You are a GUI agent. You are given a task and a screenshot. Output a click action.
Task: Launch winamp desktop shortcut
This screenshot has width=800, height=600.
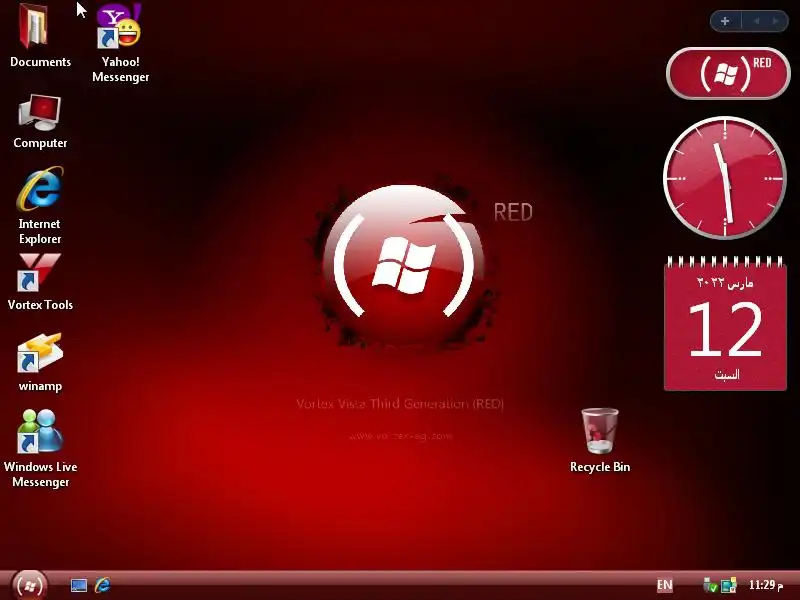(40, 363)
